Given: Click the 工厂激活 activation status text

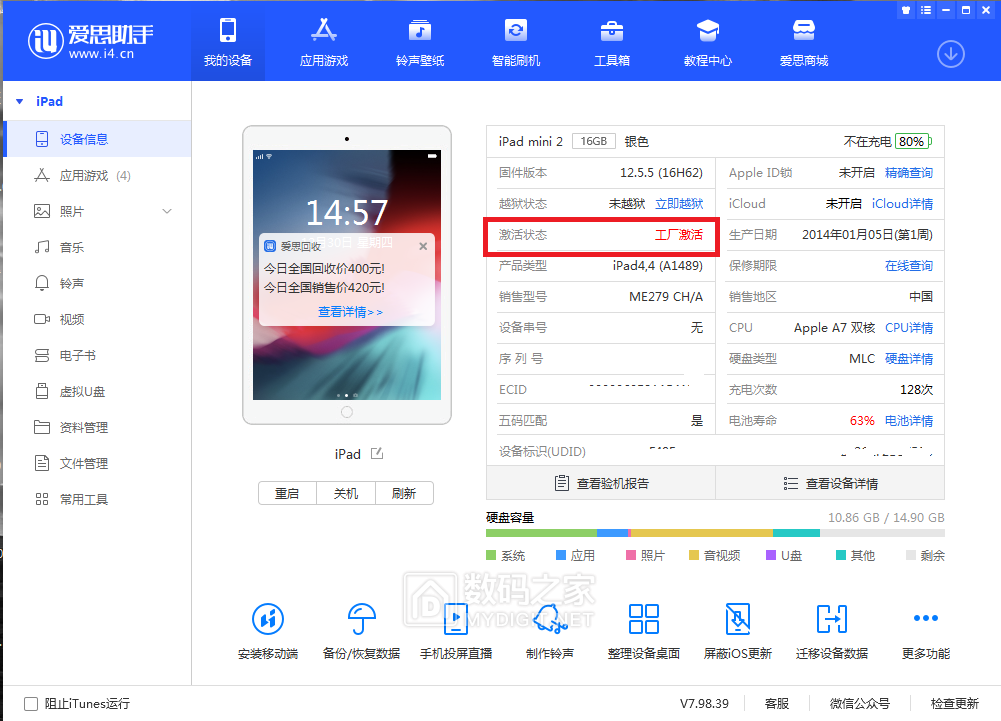Looking at the screenshot, I should click(679, 234).
